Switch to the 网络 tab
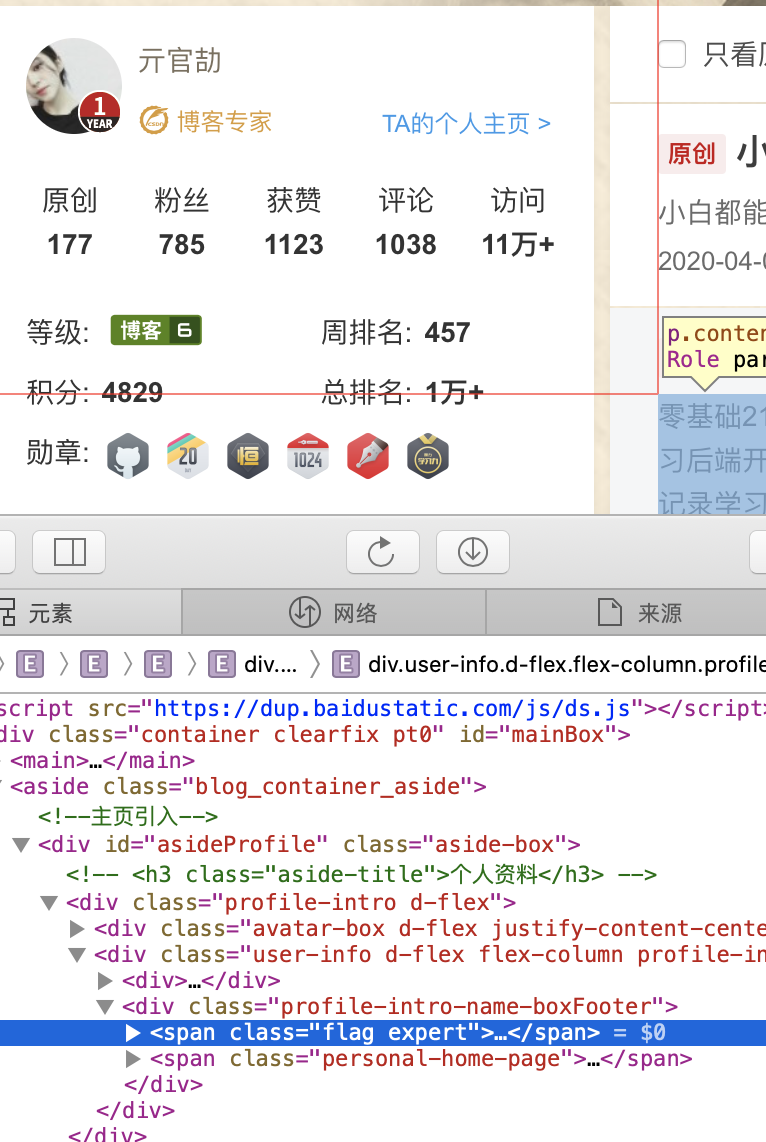 (x=333, y=613)
